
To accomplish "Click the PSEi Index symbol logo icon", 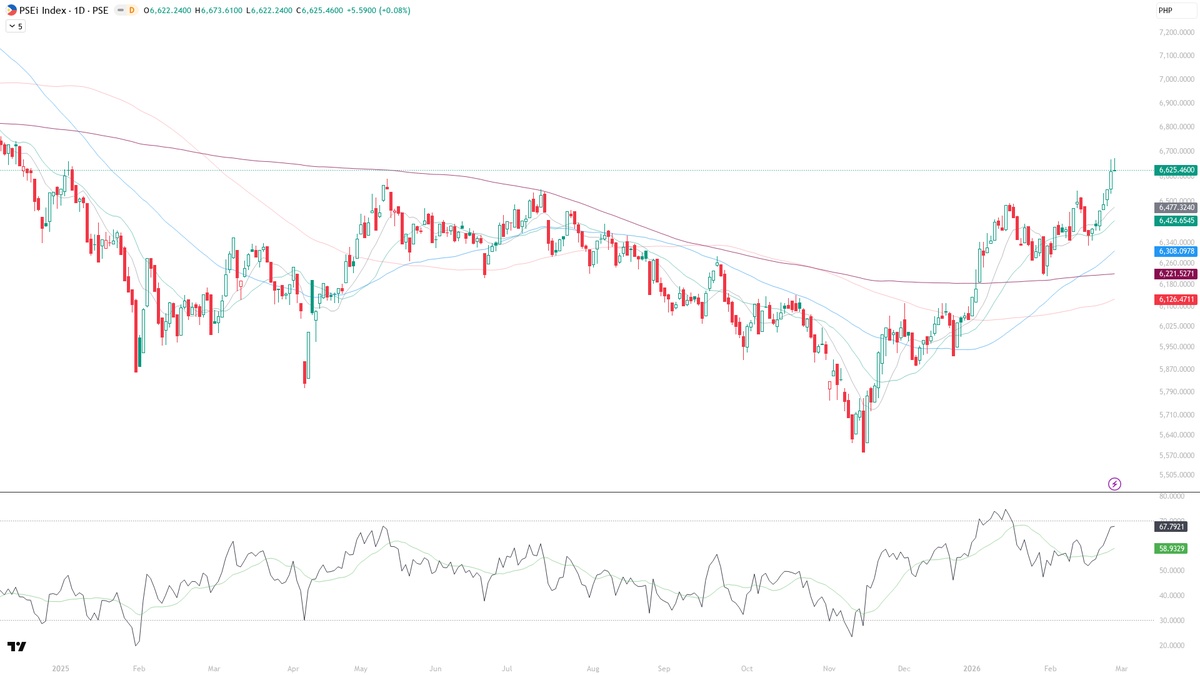I will click(x=12, y=9).
